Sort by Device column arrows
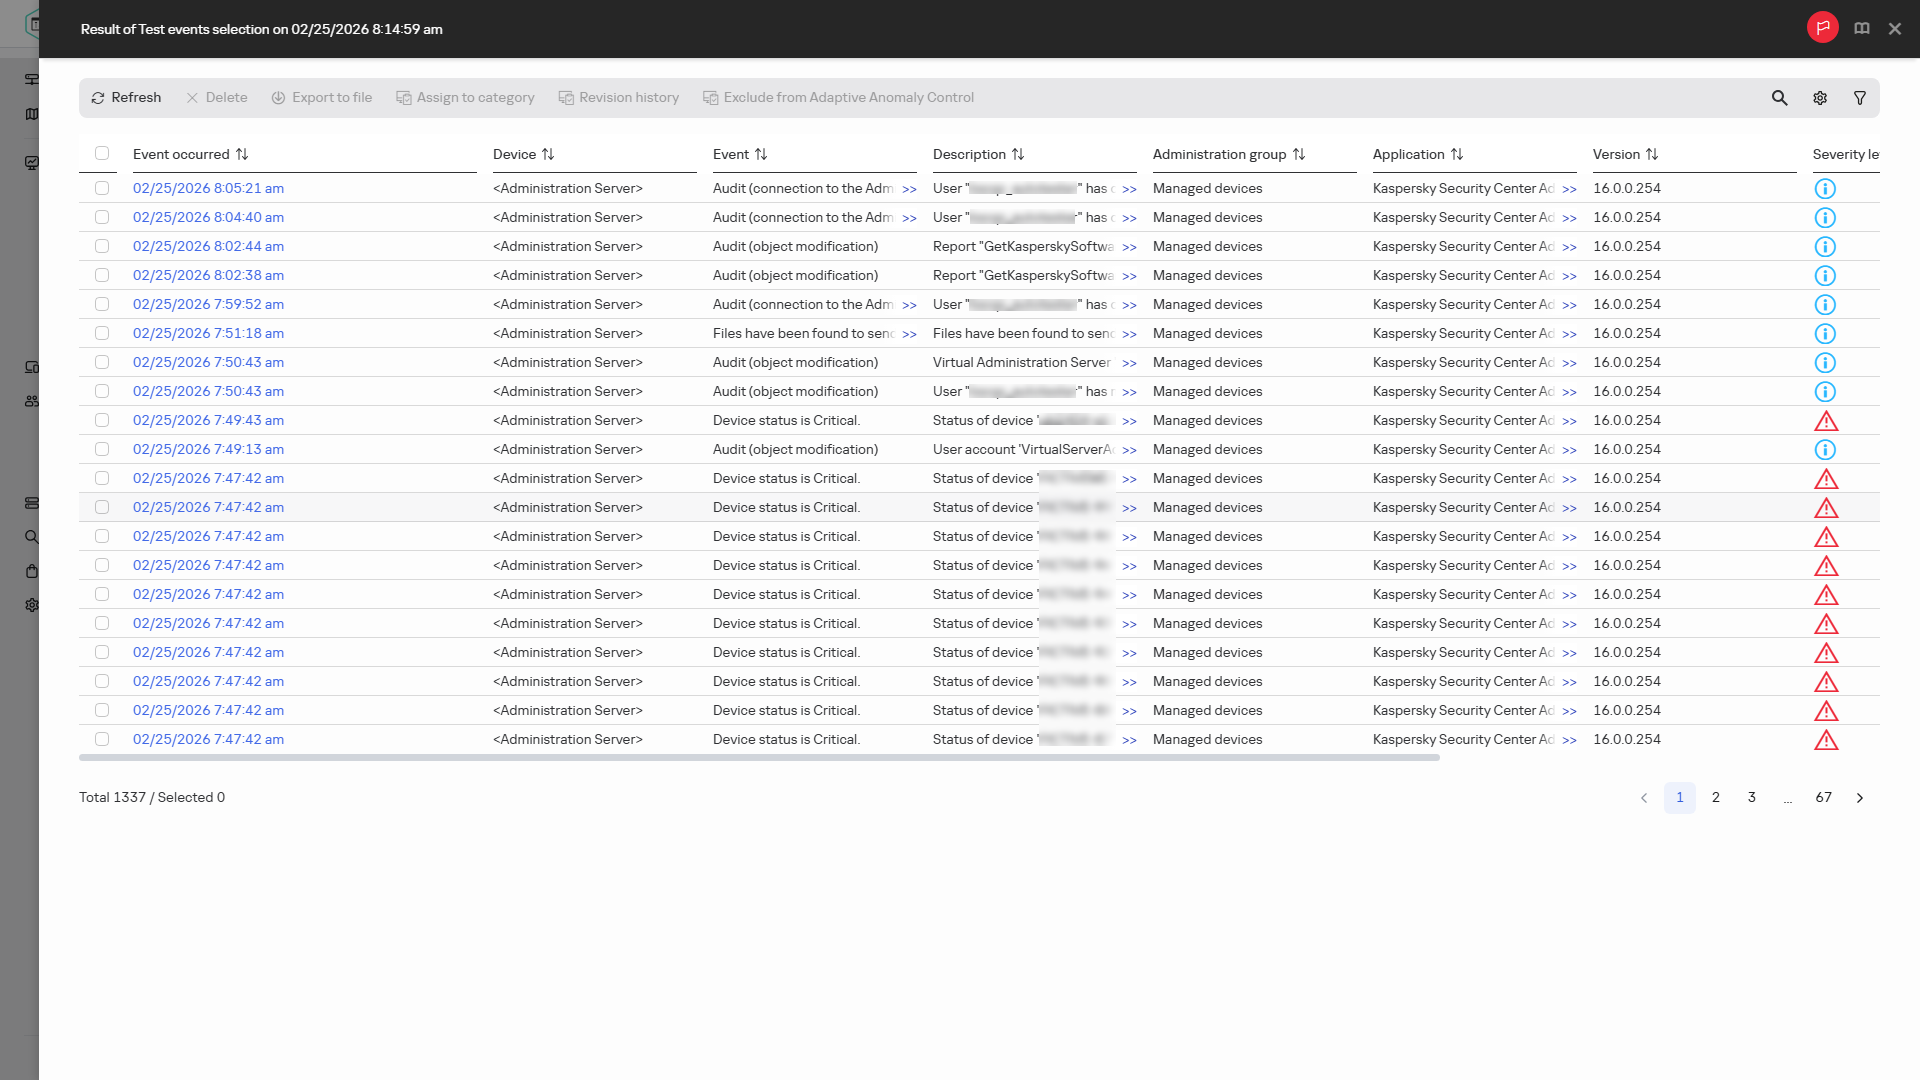Image resolution: width=1920 pixels, height=1080 pixels. pos(548,154)
